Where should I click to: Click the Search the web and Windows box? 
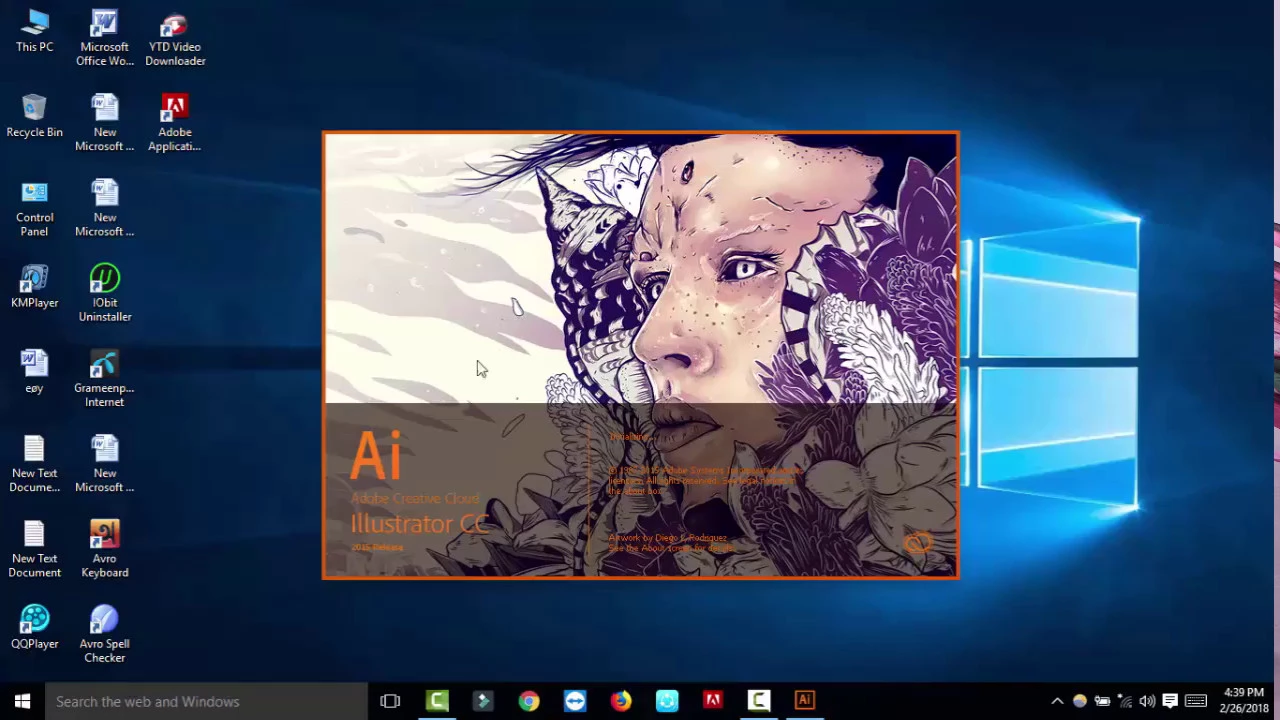[x=206, y=701]
